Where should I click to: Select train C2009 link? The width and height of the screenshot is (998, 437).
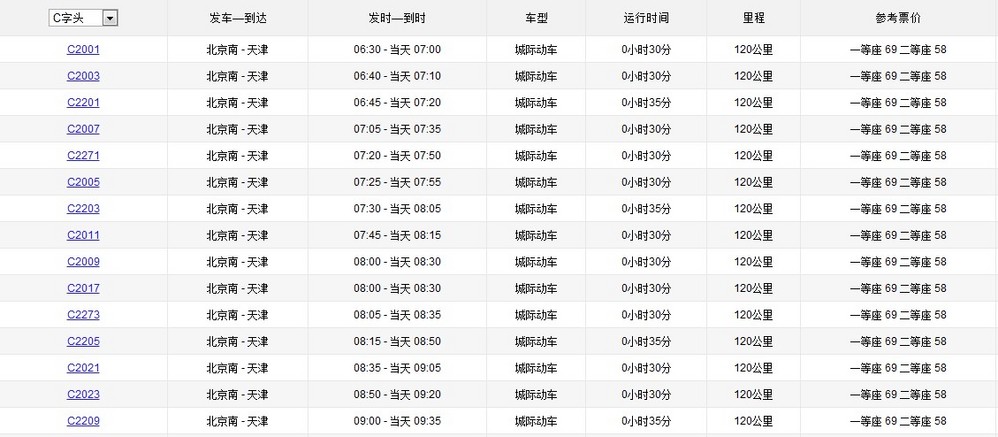coord(83,262)
